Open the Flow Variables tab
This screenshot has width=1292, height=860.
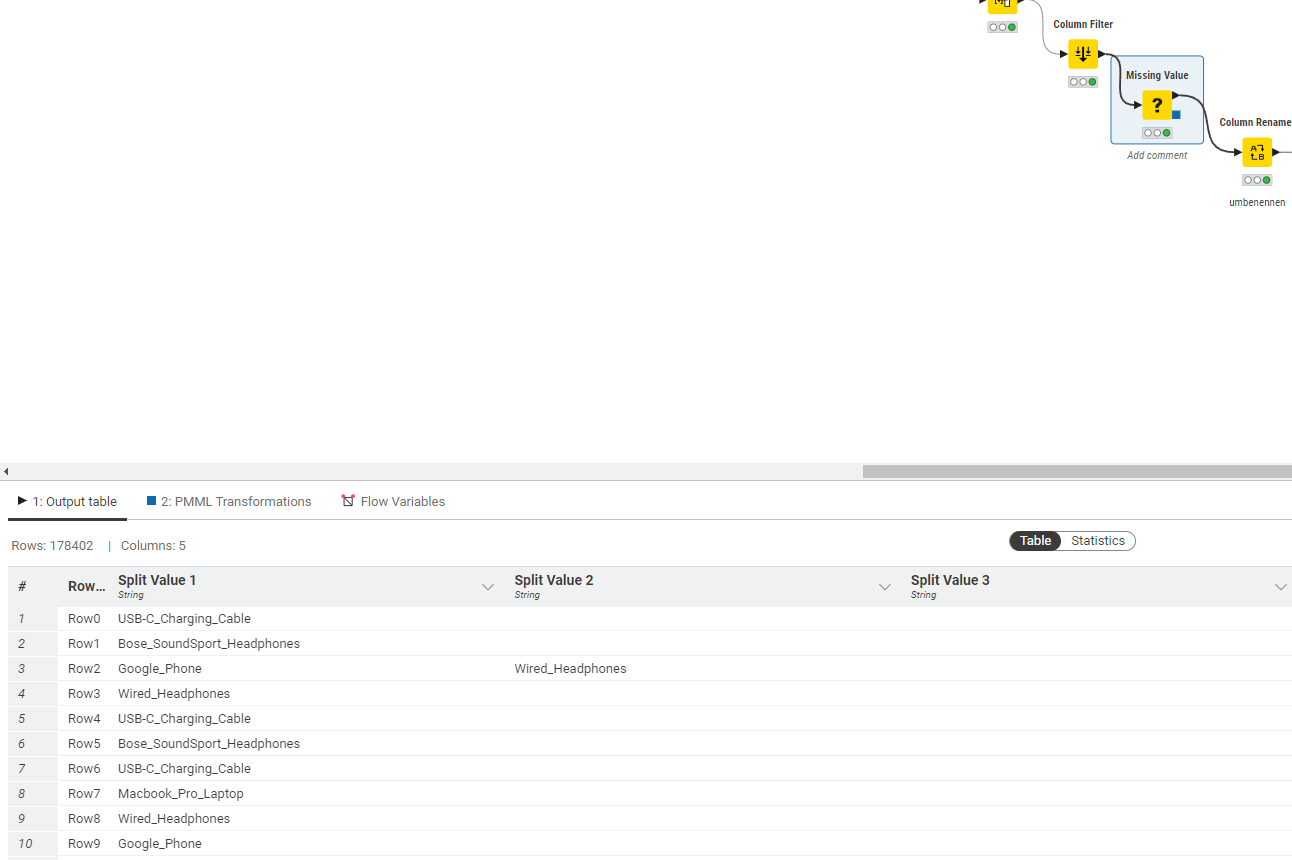point(393,501)
